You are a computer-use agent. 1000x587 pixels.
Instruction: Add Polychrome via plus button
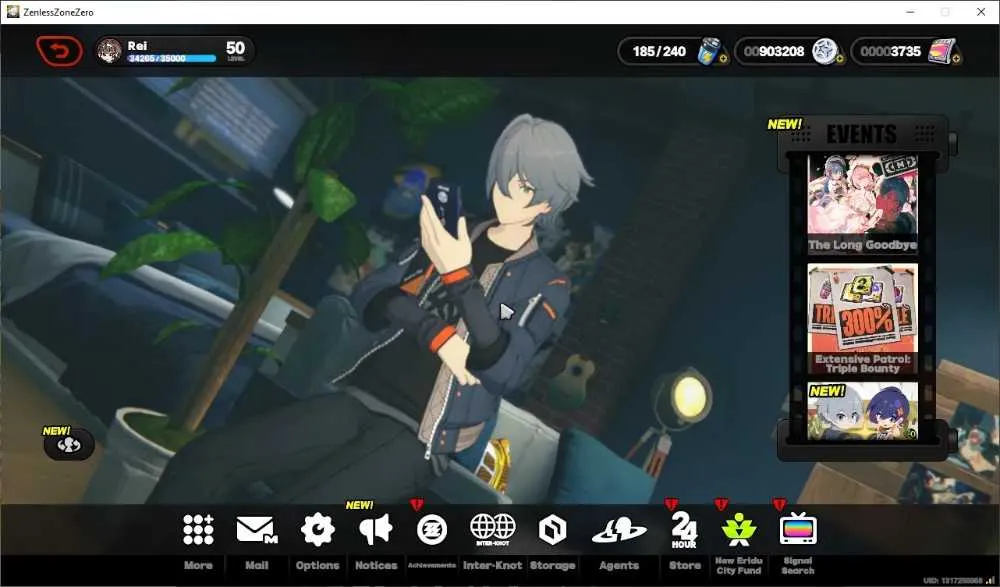(x=956, y=59)
